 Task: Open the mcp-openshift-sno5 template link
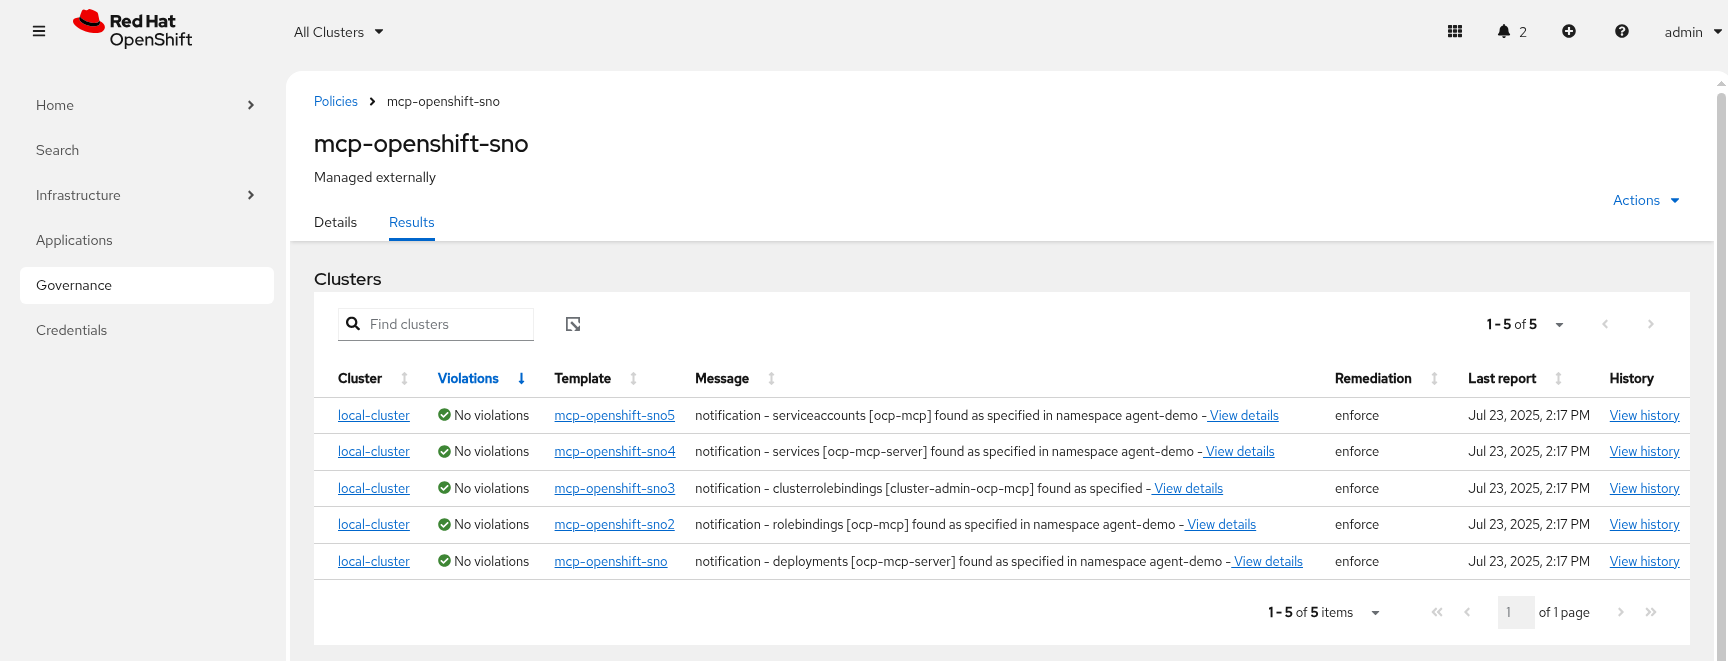pos(615,415)
